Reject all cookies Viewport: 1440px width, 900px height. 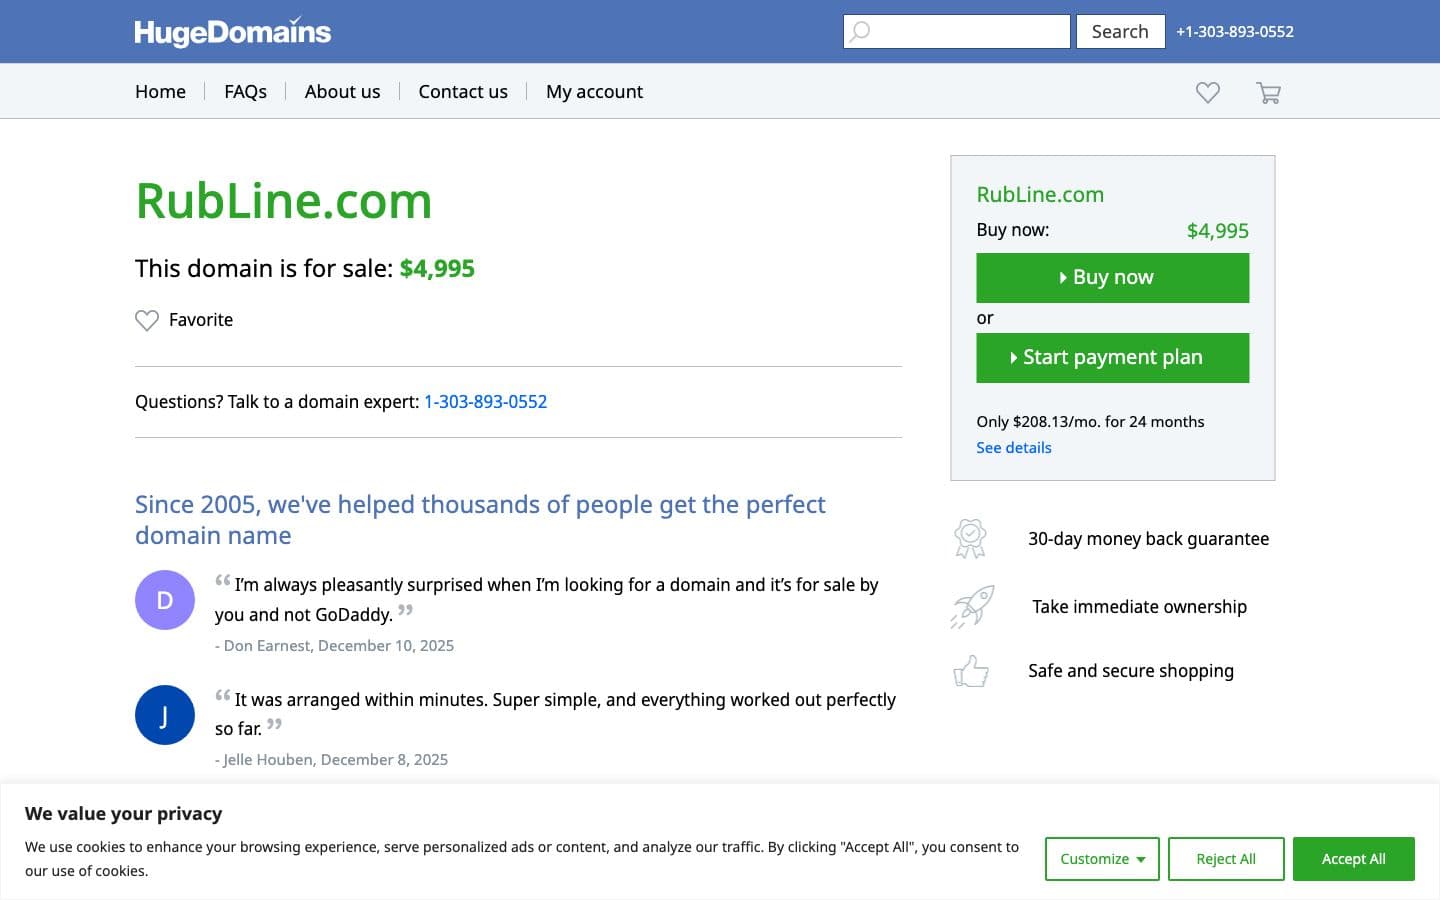click(x=1226, y=859)
